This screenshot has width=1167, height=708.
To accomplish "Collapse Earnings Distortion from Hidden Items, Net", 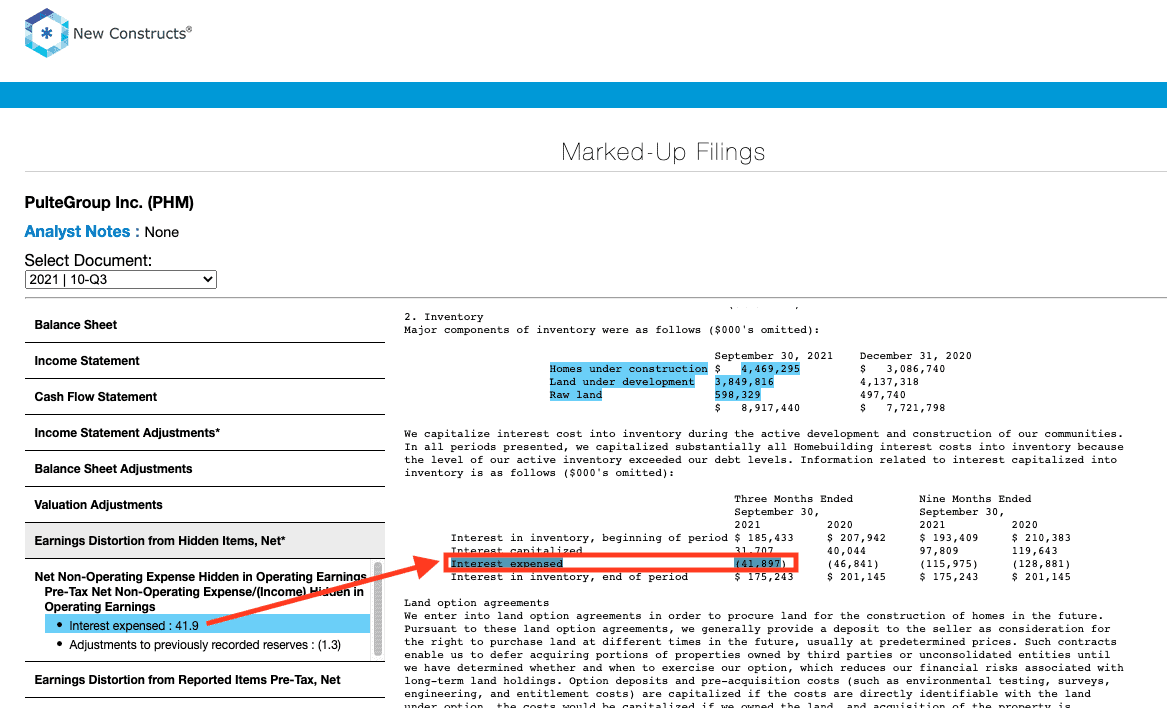I will pos(205,540).
